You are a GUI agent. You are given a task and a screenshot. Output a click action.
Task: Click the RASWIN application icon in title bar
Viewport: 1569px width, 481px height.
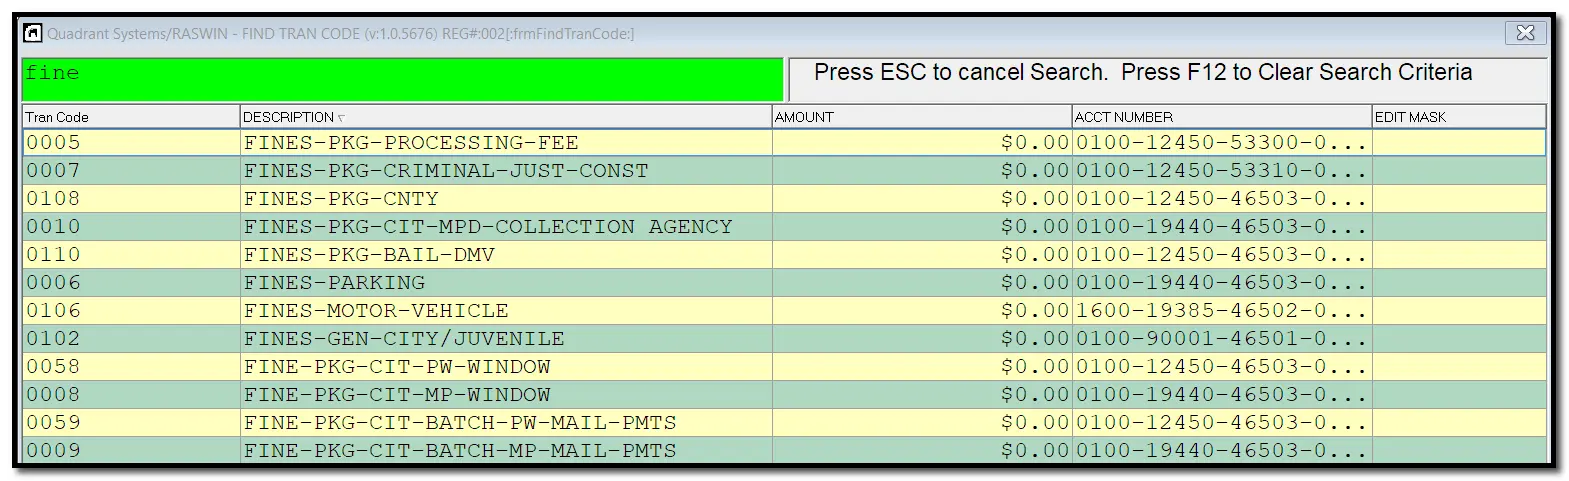click(32, 33)
